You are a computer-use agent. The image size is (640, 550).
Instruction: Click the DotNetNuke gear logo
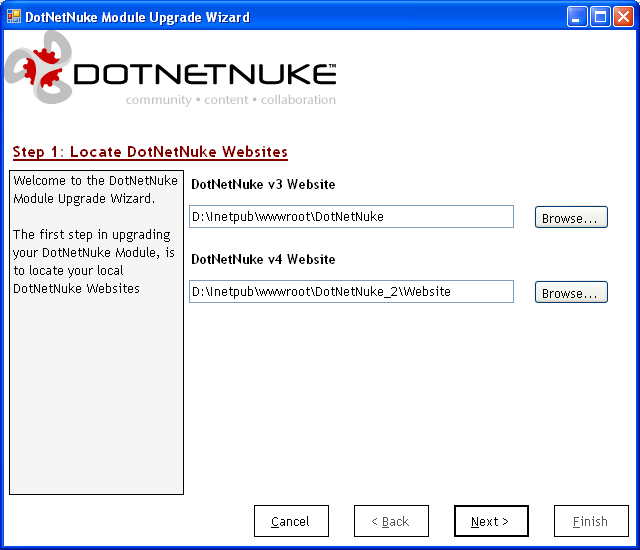[38, 68]
